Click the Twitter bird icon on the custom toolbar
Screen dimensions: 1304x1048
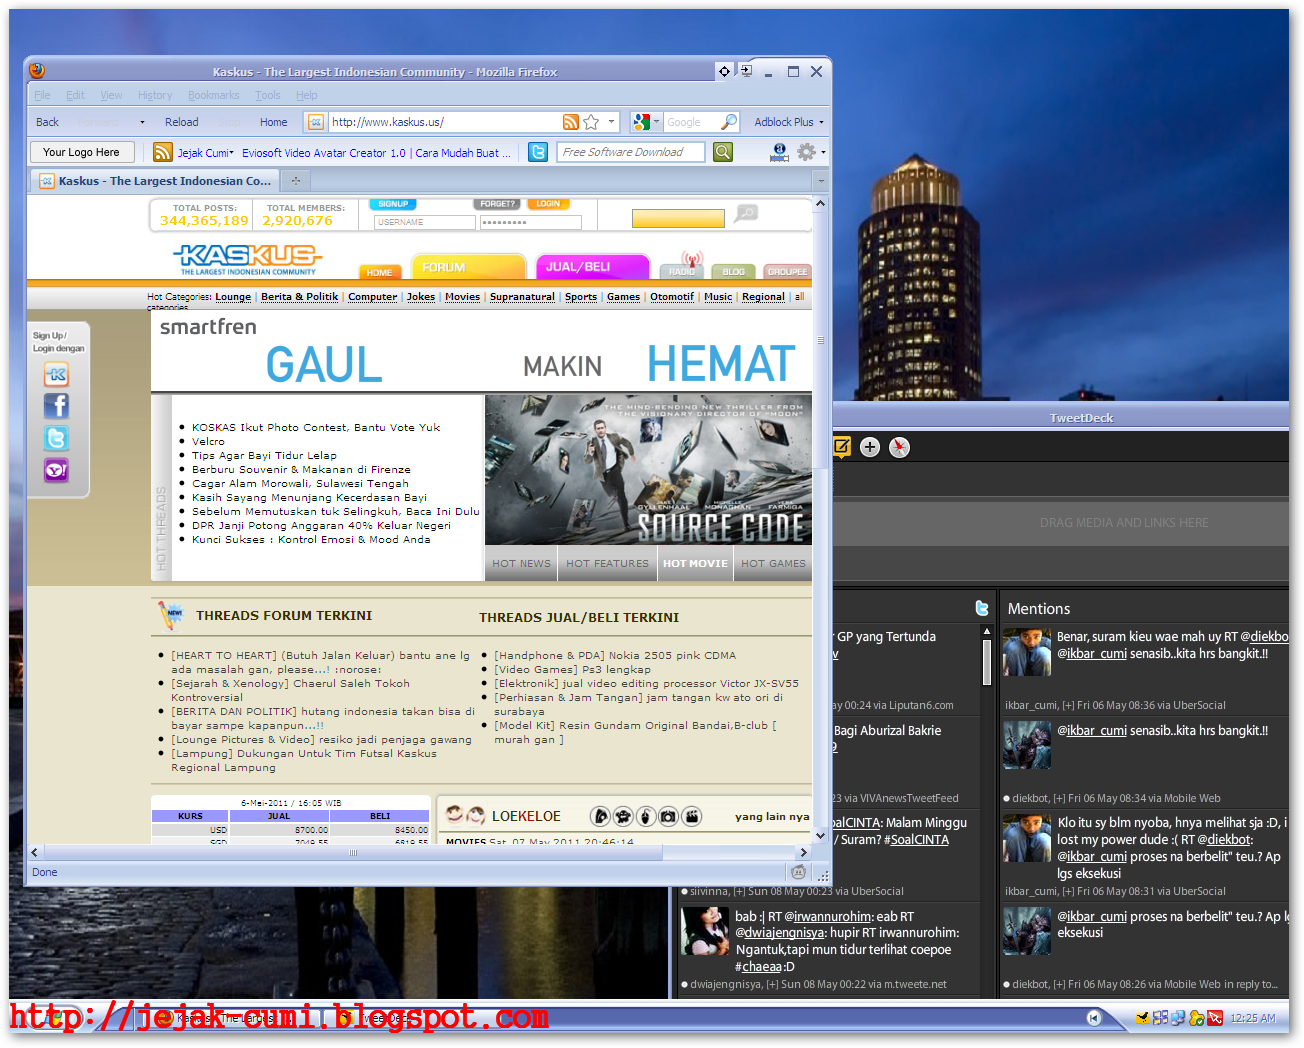[538, 152]
